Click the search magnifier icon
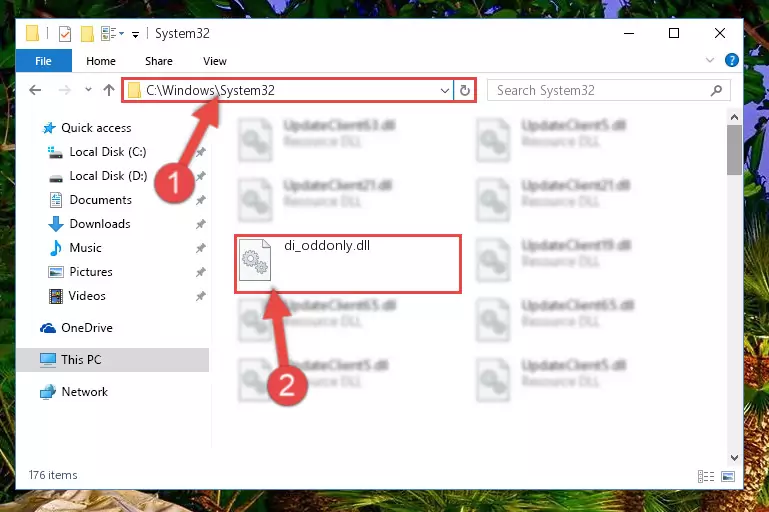Viewport: 769px width, 512px height. coord(716,90)
